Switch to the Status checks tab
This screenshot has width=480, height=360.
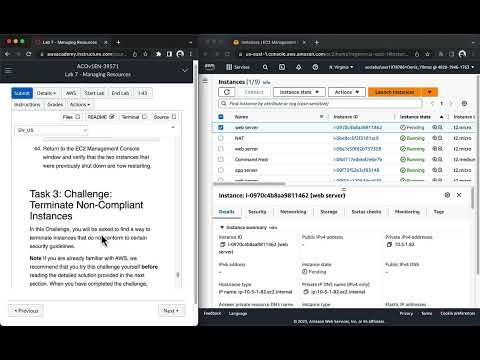coord(366,212)
